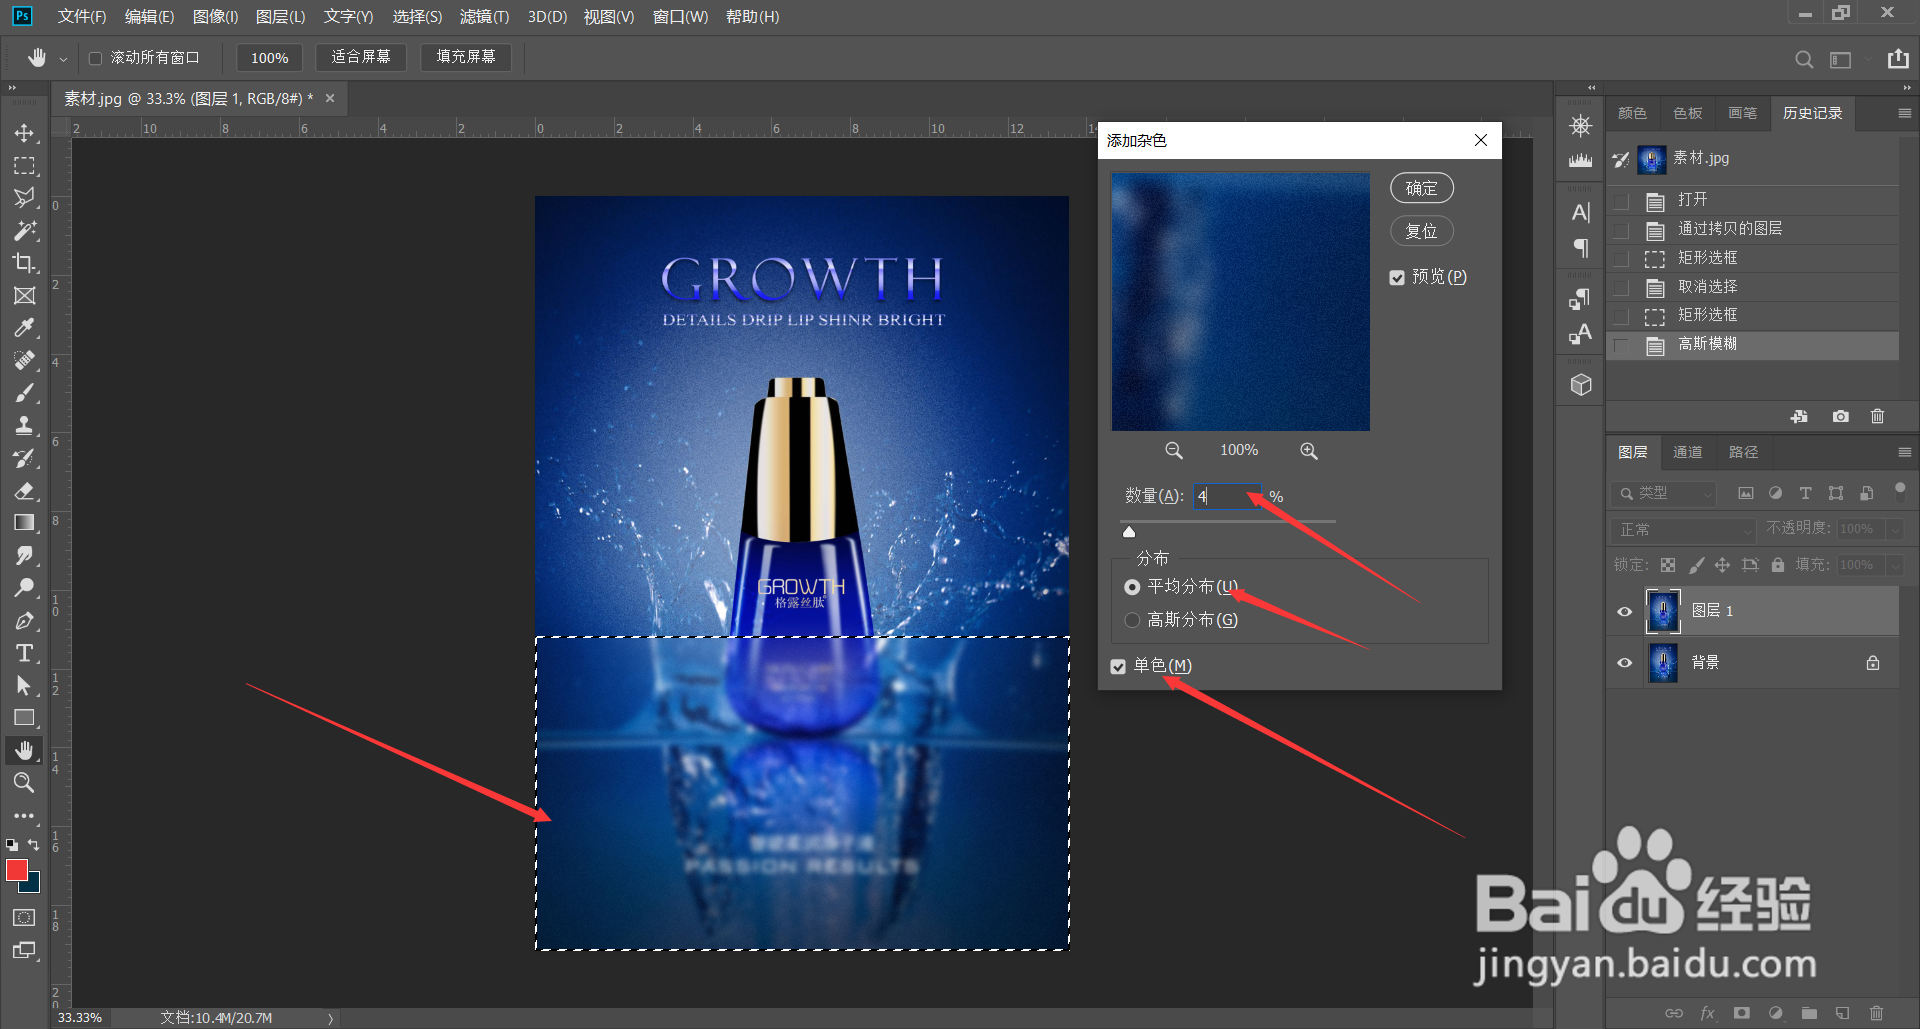Select Gaussian distribution radio button
This screenshot has width=1920, height=1029.
(x=1132, y=620)
